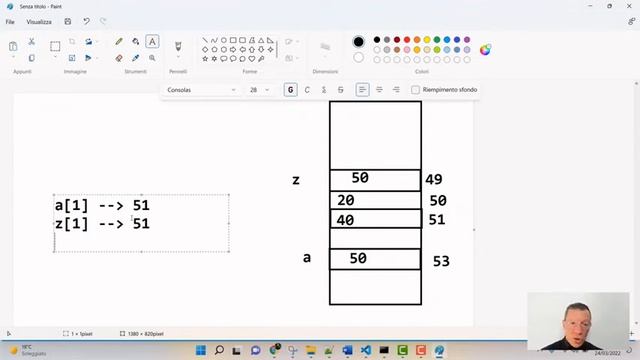The width and height of the screenshot is (640, 360).
Task: Pick the yellow swatch in the top palette row
Action: 427,40
